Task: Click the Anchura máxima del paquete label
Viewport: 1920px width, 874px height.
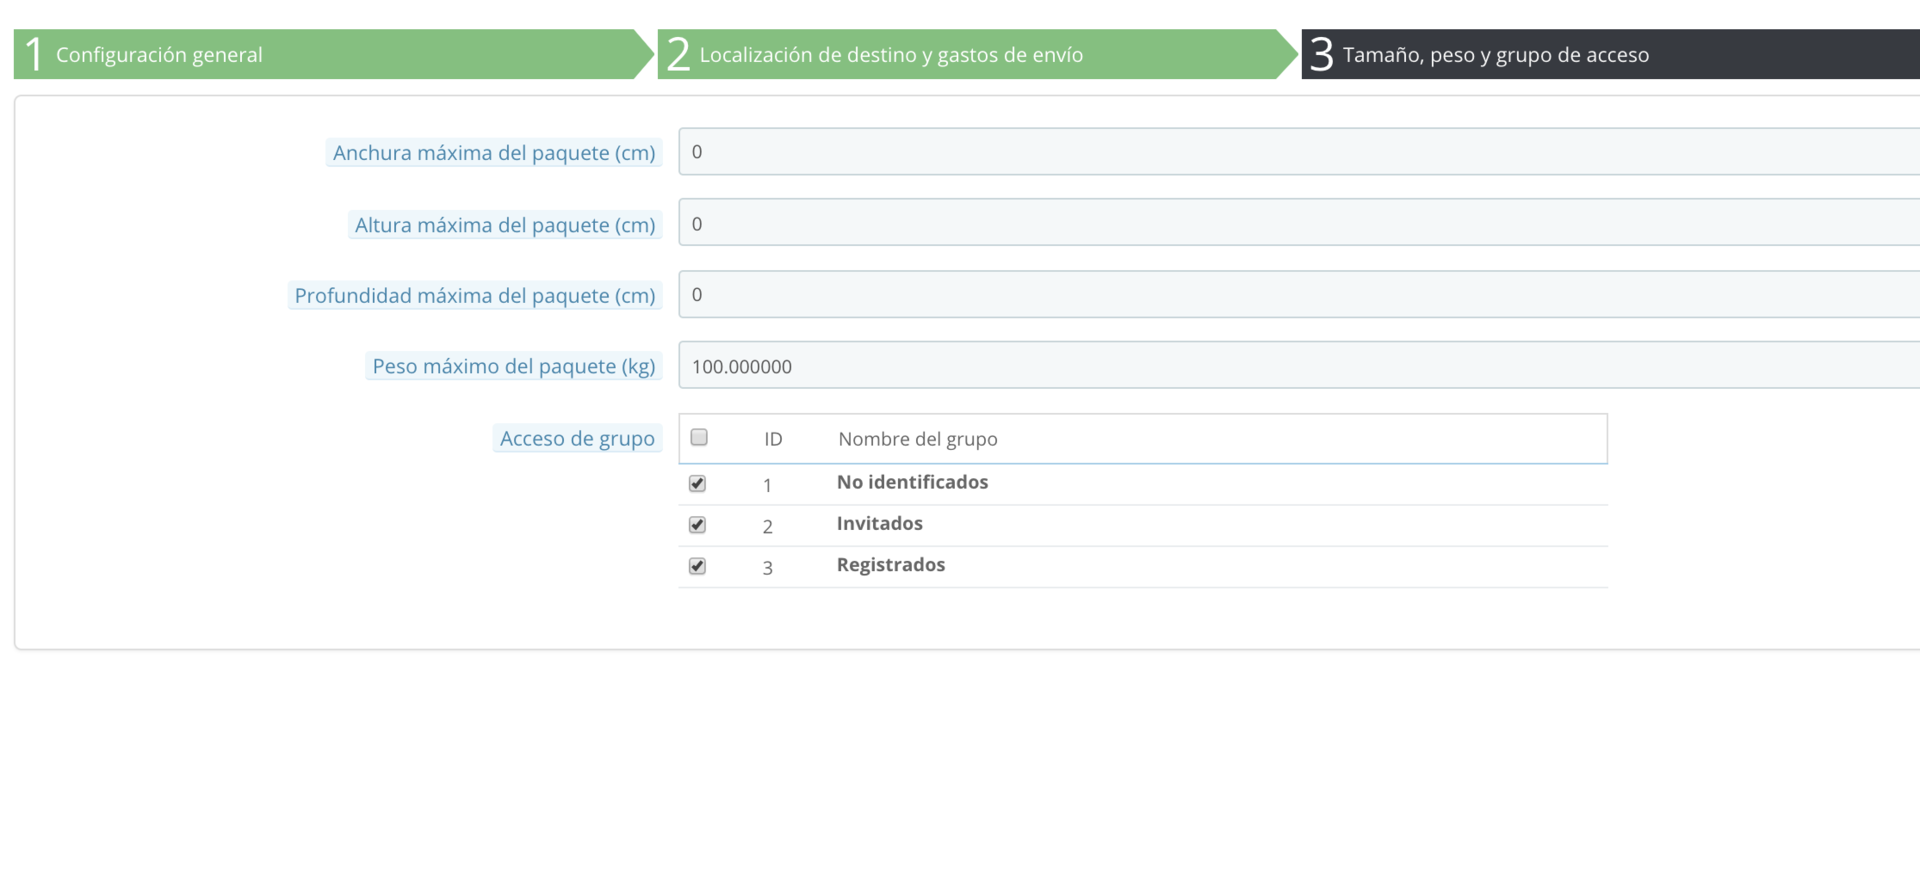Action: (x=494, y=153)
